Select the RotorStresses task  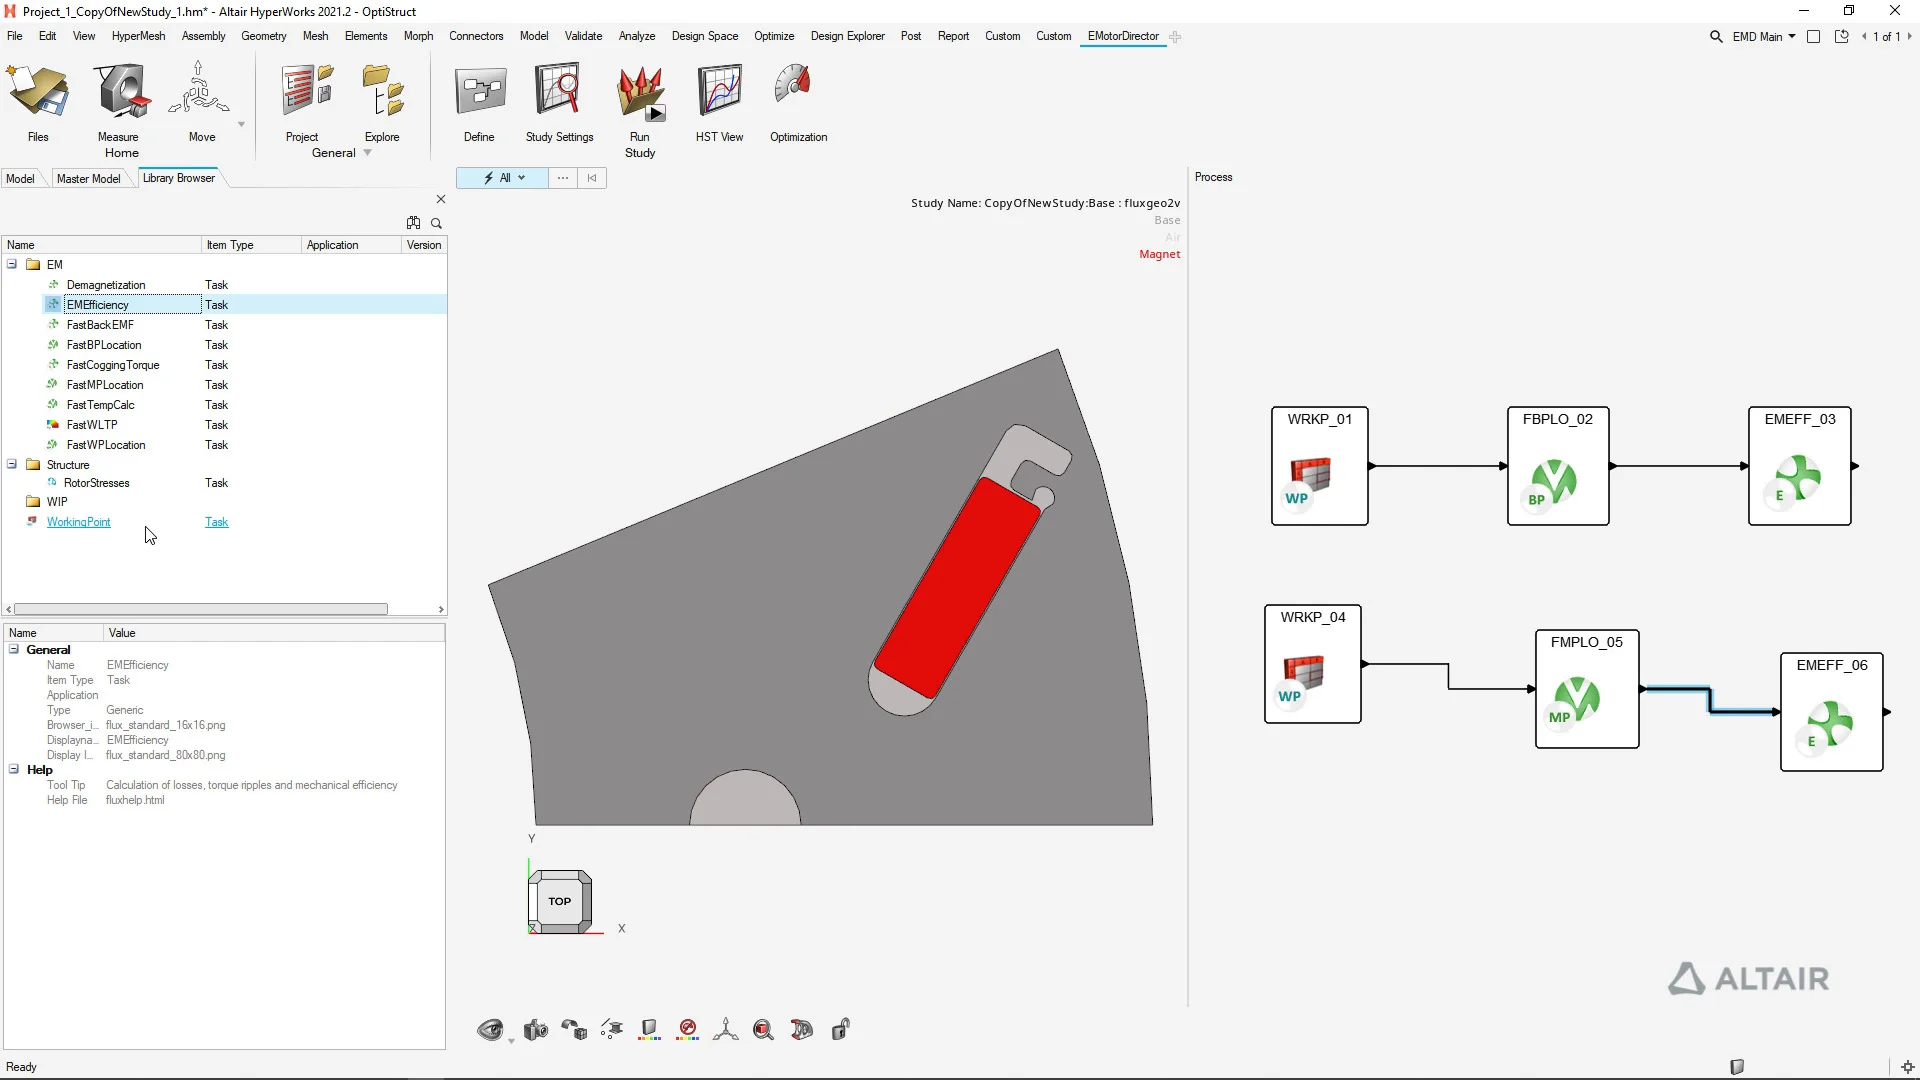(96, 483)
